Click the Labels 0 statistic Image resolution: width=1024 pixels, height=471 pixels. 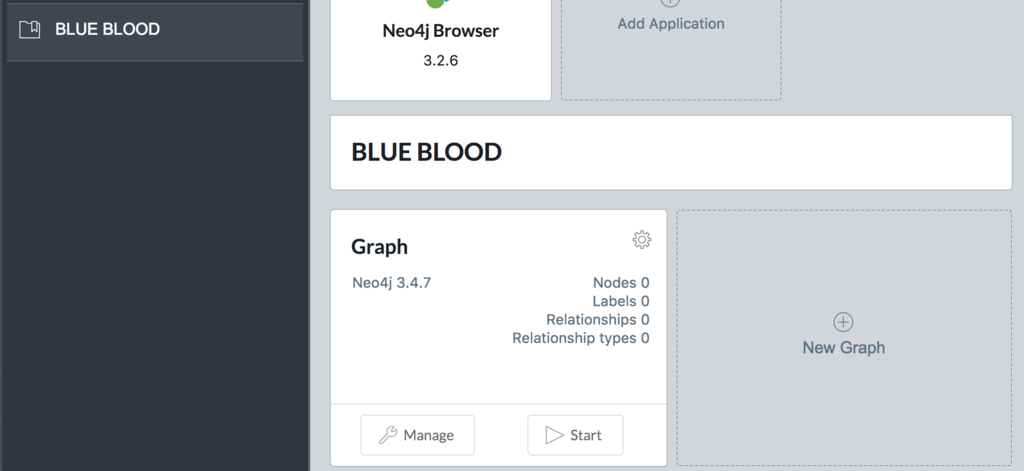click(x=620, y=301)
